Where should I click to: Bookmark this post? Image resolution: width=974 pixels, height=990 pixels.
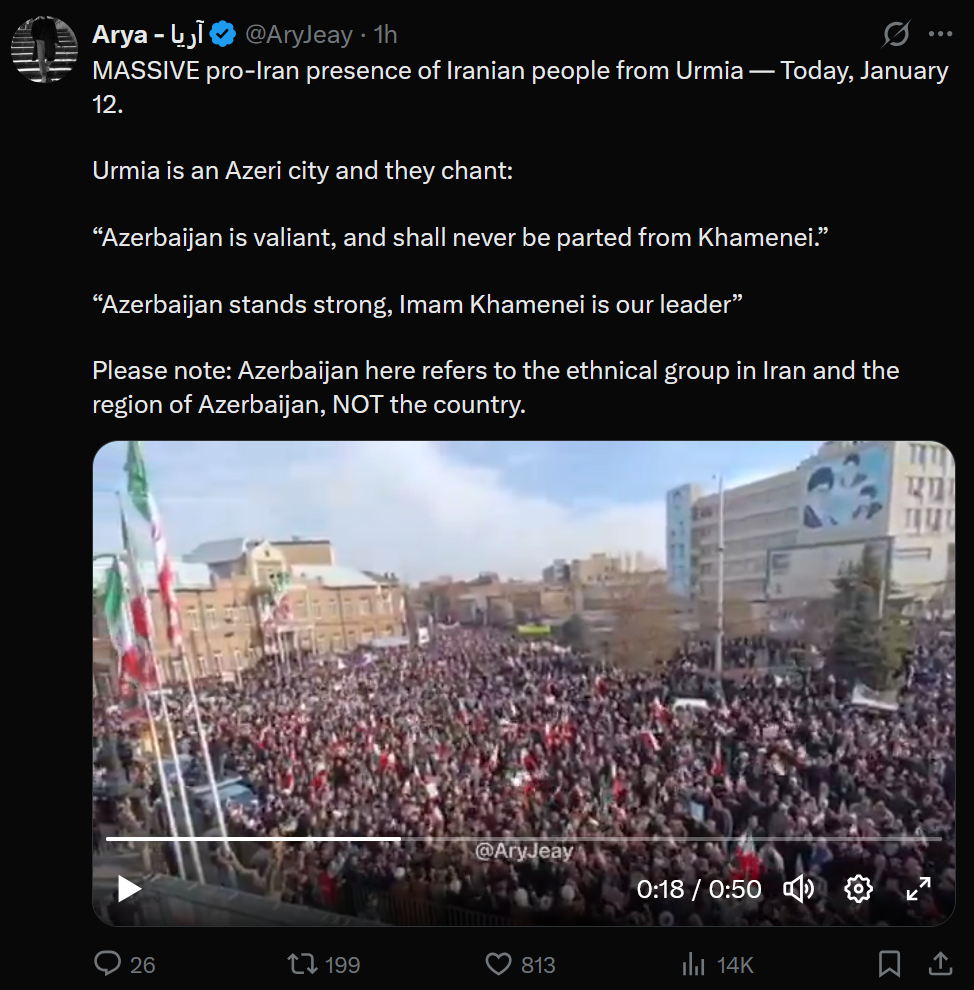[889, 964]
